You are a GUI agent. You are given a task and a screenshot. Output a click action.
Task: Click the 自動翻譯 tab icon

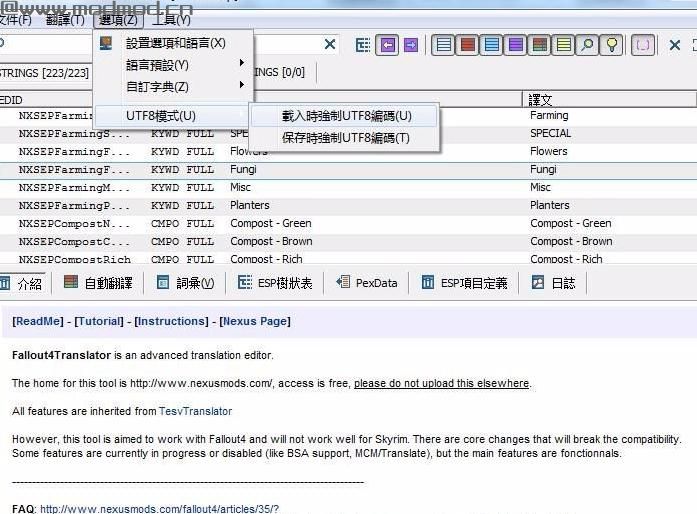coord(71,281)
